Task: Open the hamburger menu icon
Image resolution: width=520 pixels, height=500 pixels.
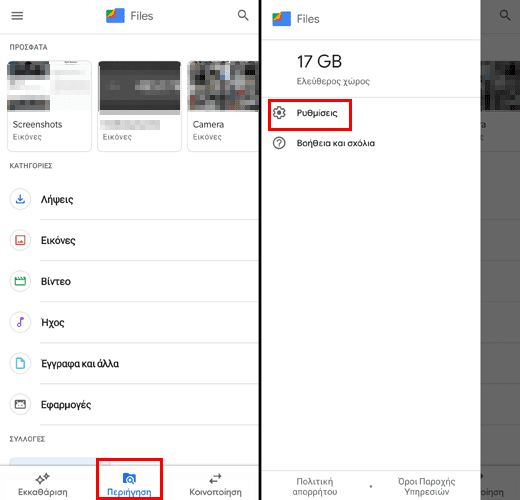Action: (x=17, y=16)
